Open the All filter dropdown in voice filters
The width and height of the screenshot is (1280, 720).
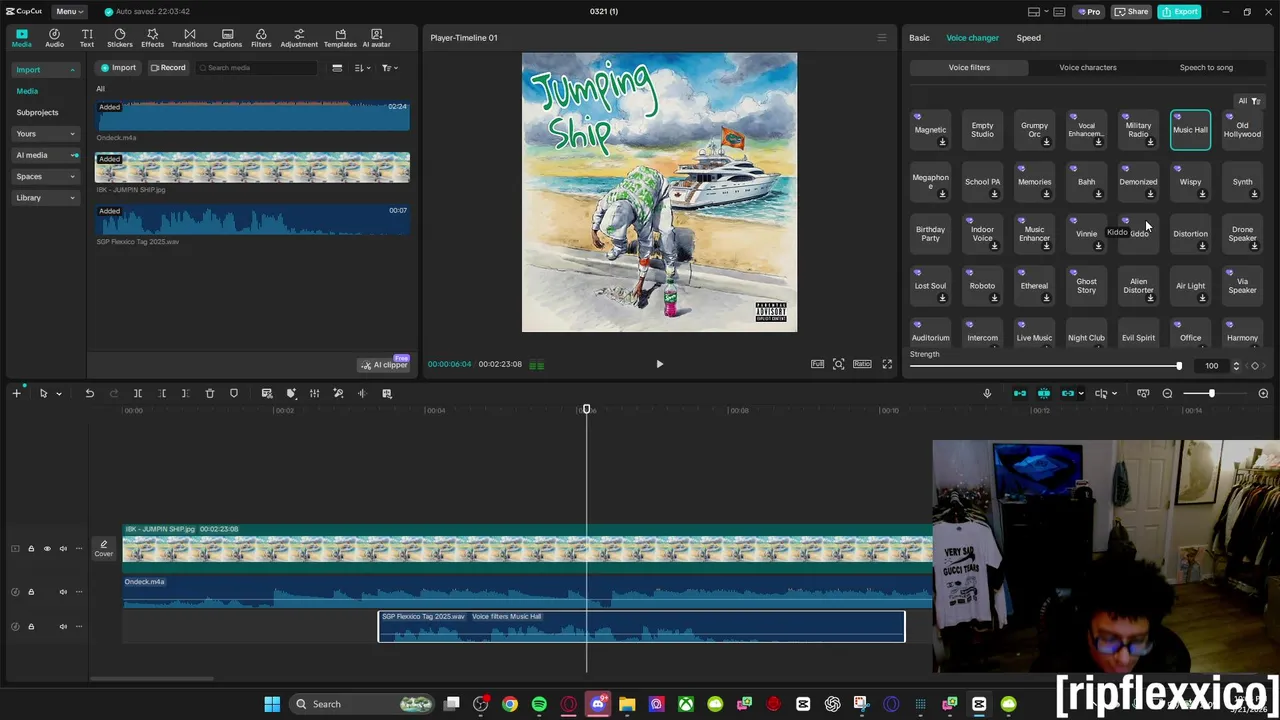(x=1249, y=101)
